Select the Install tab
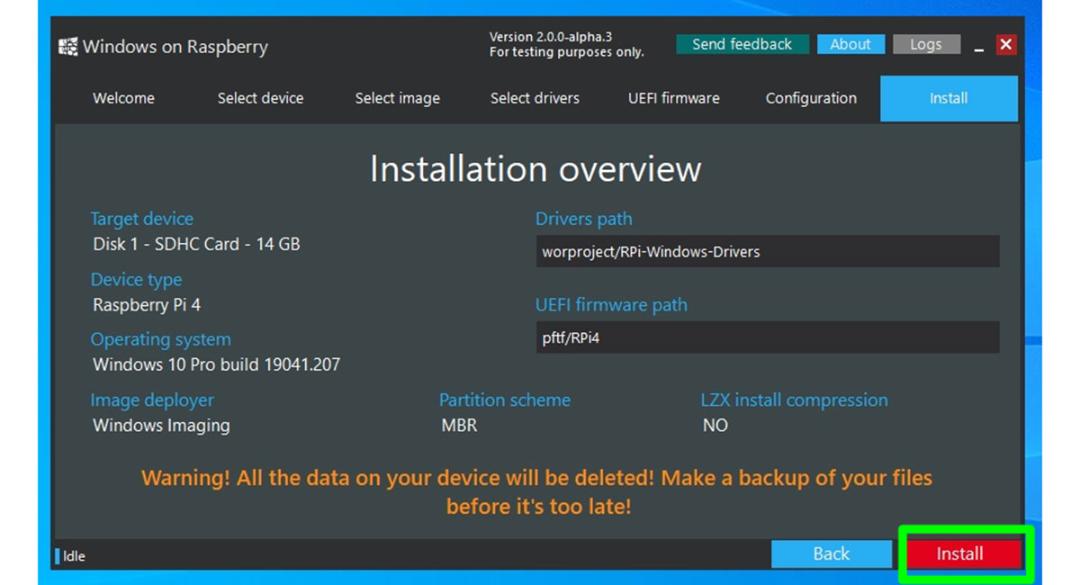 (949, 99)
